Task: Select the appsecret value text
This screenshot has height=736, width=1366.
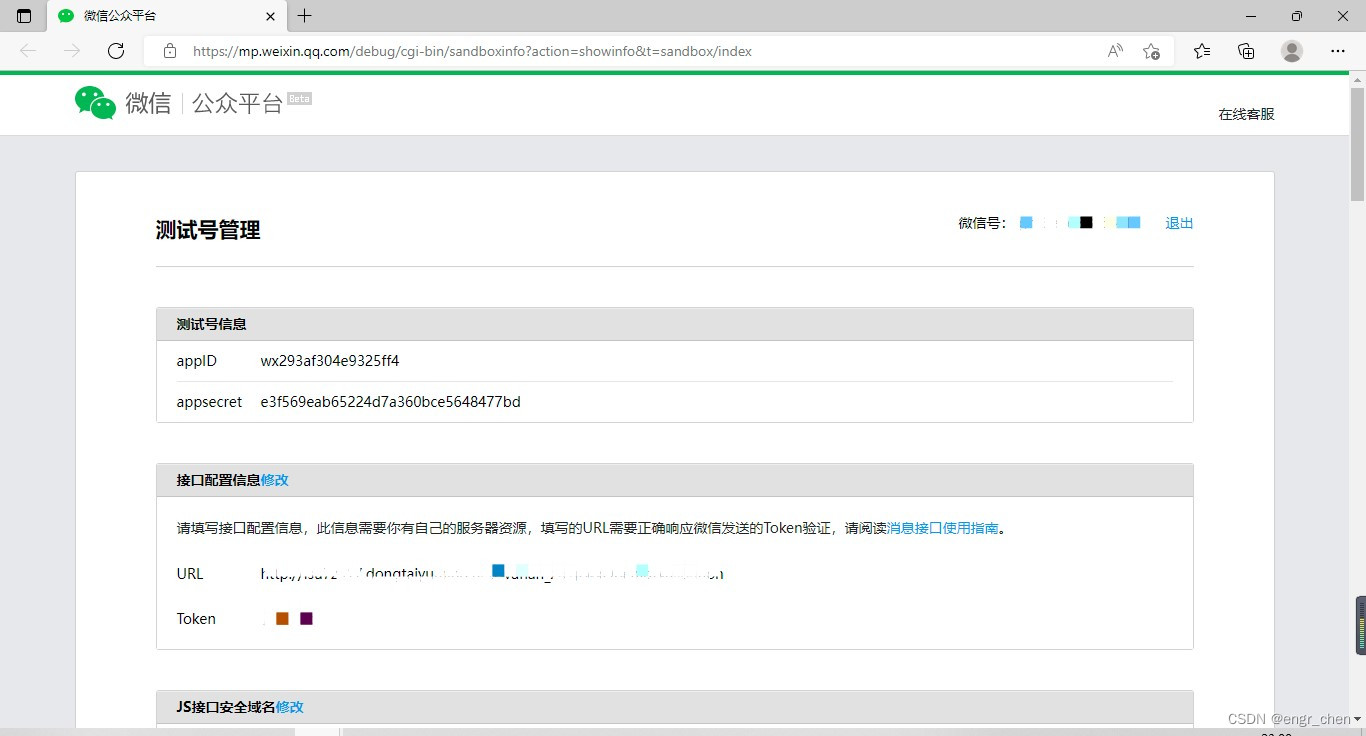Action: pos(390,402)
